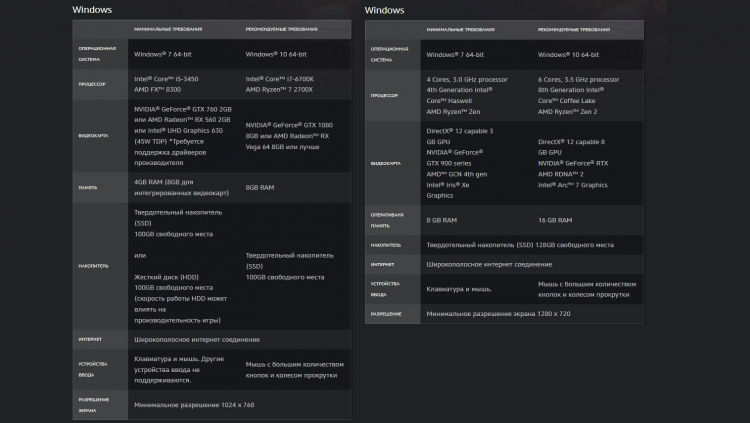Click the Минимальное разрешение 1024 x 768 row
The image size is (750, 423).
tap(194, 405)
